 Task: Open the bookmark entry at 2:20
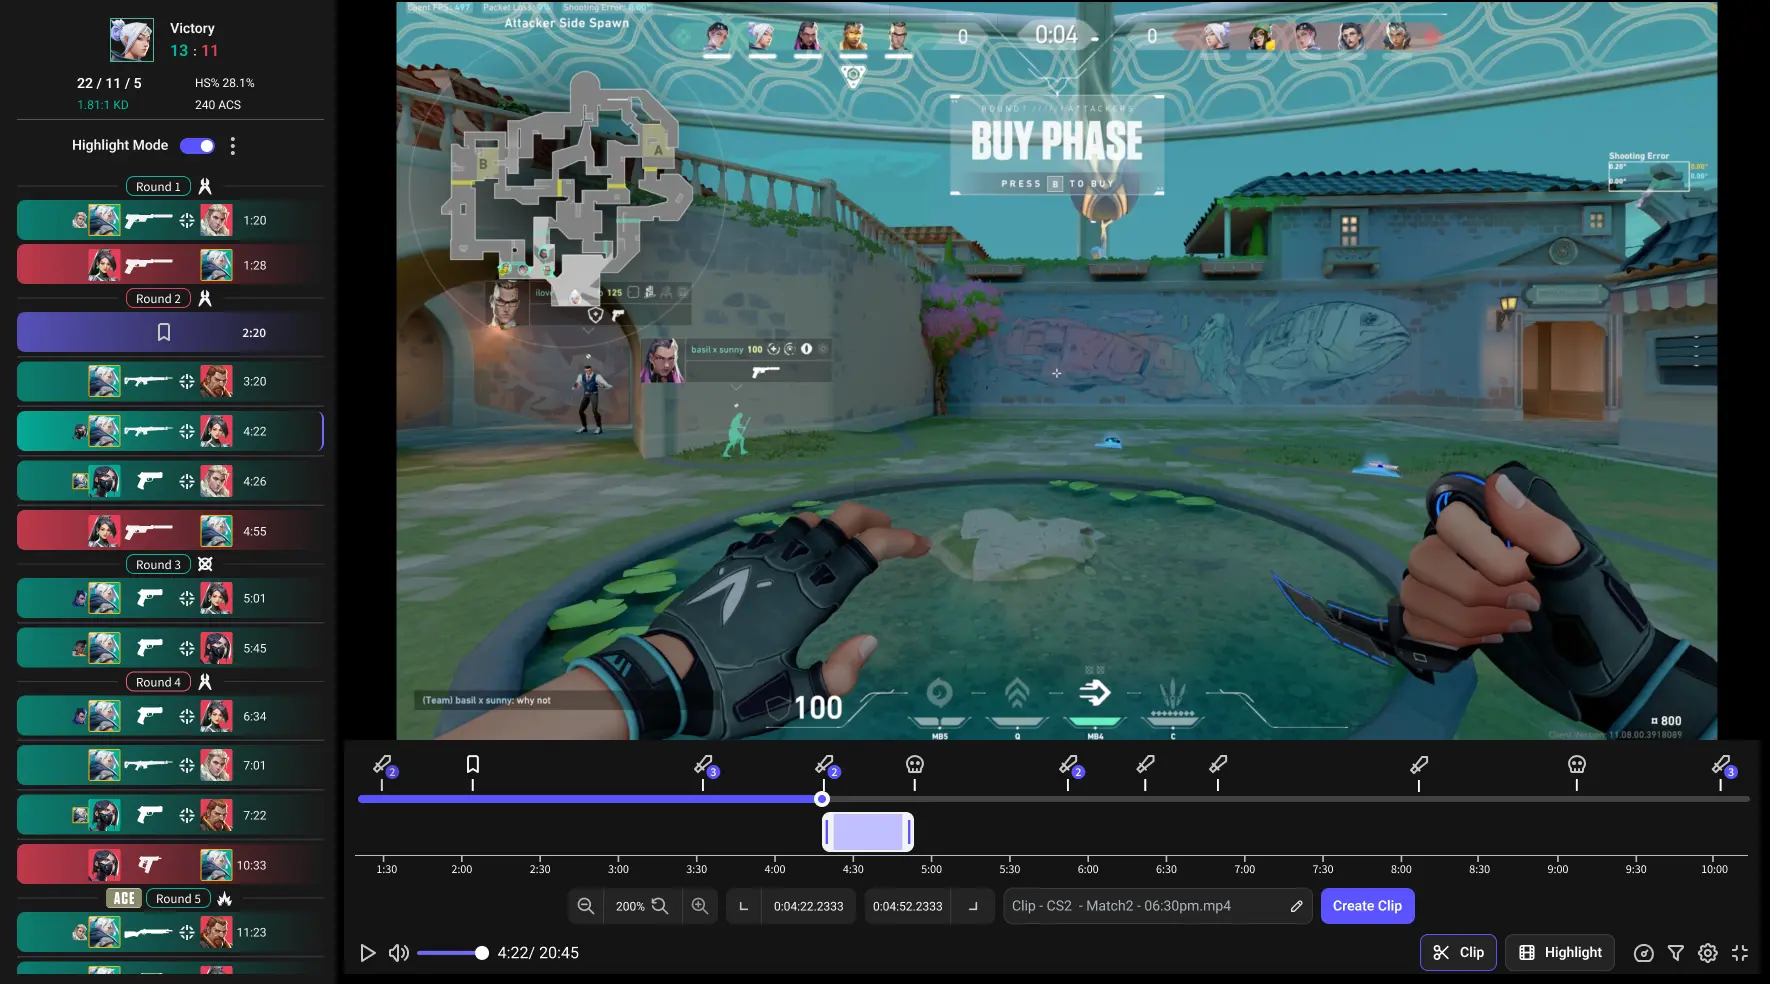click(x=170, y=333)
